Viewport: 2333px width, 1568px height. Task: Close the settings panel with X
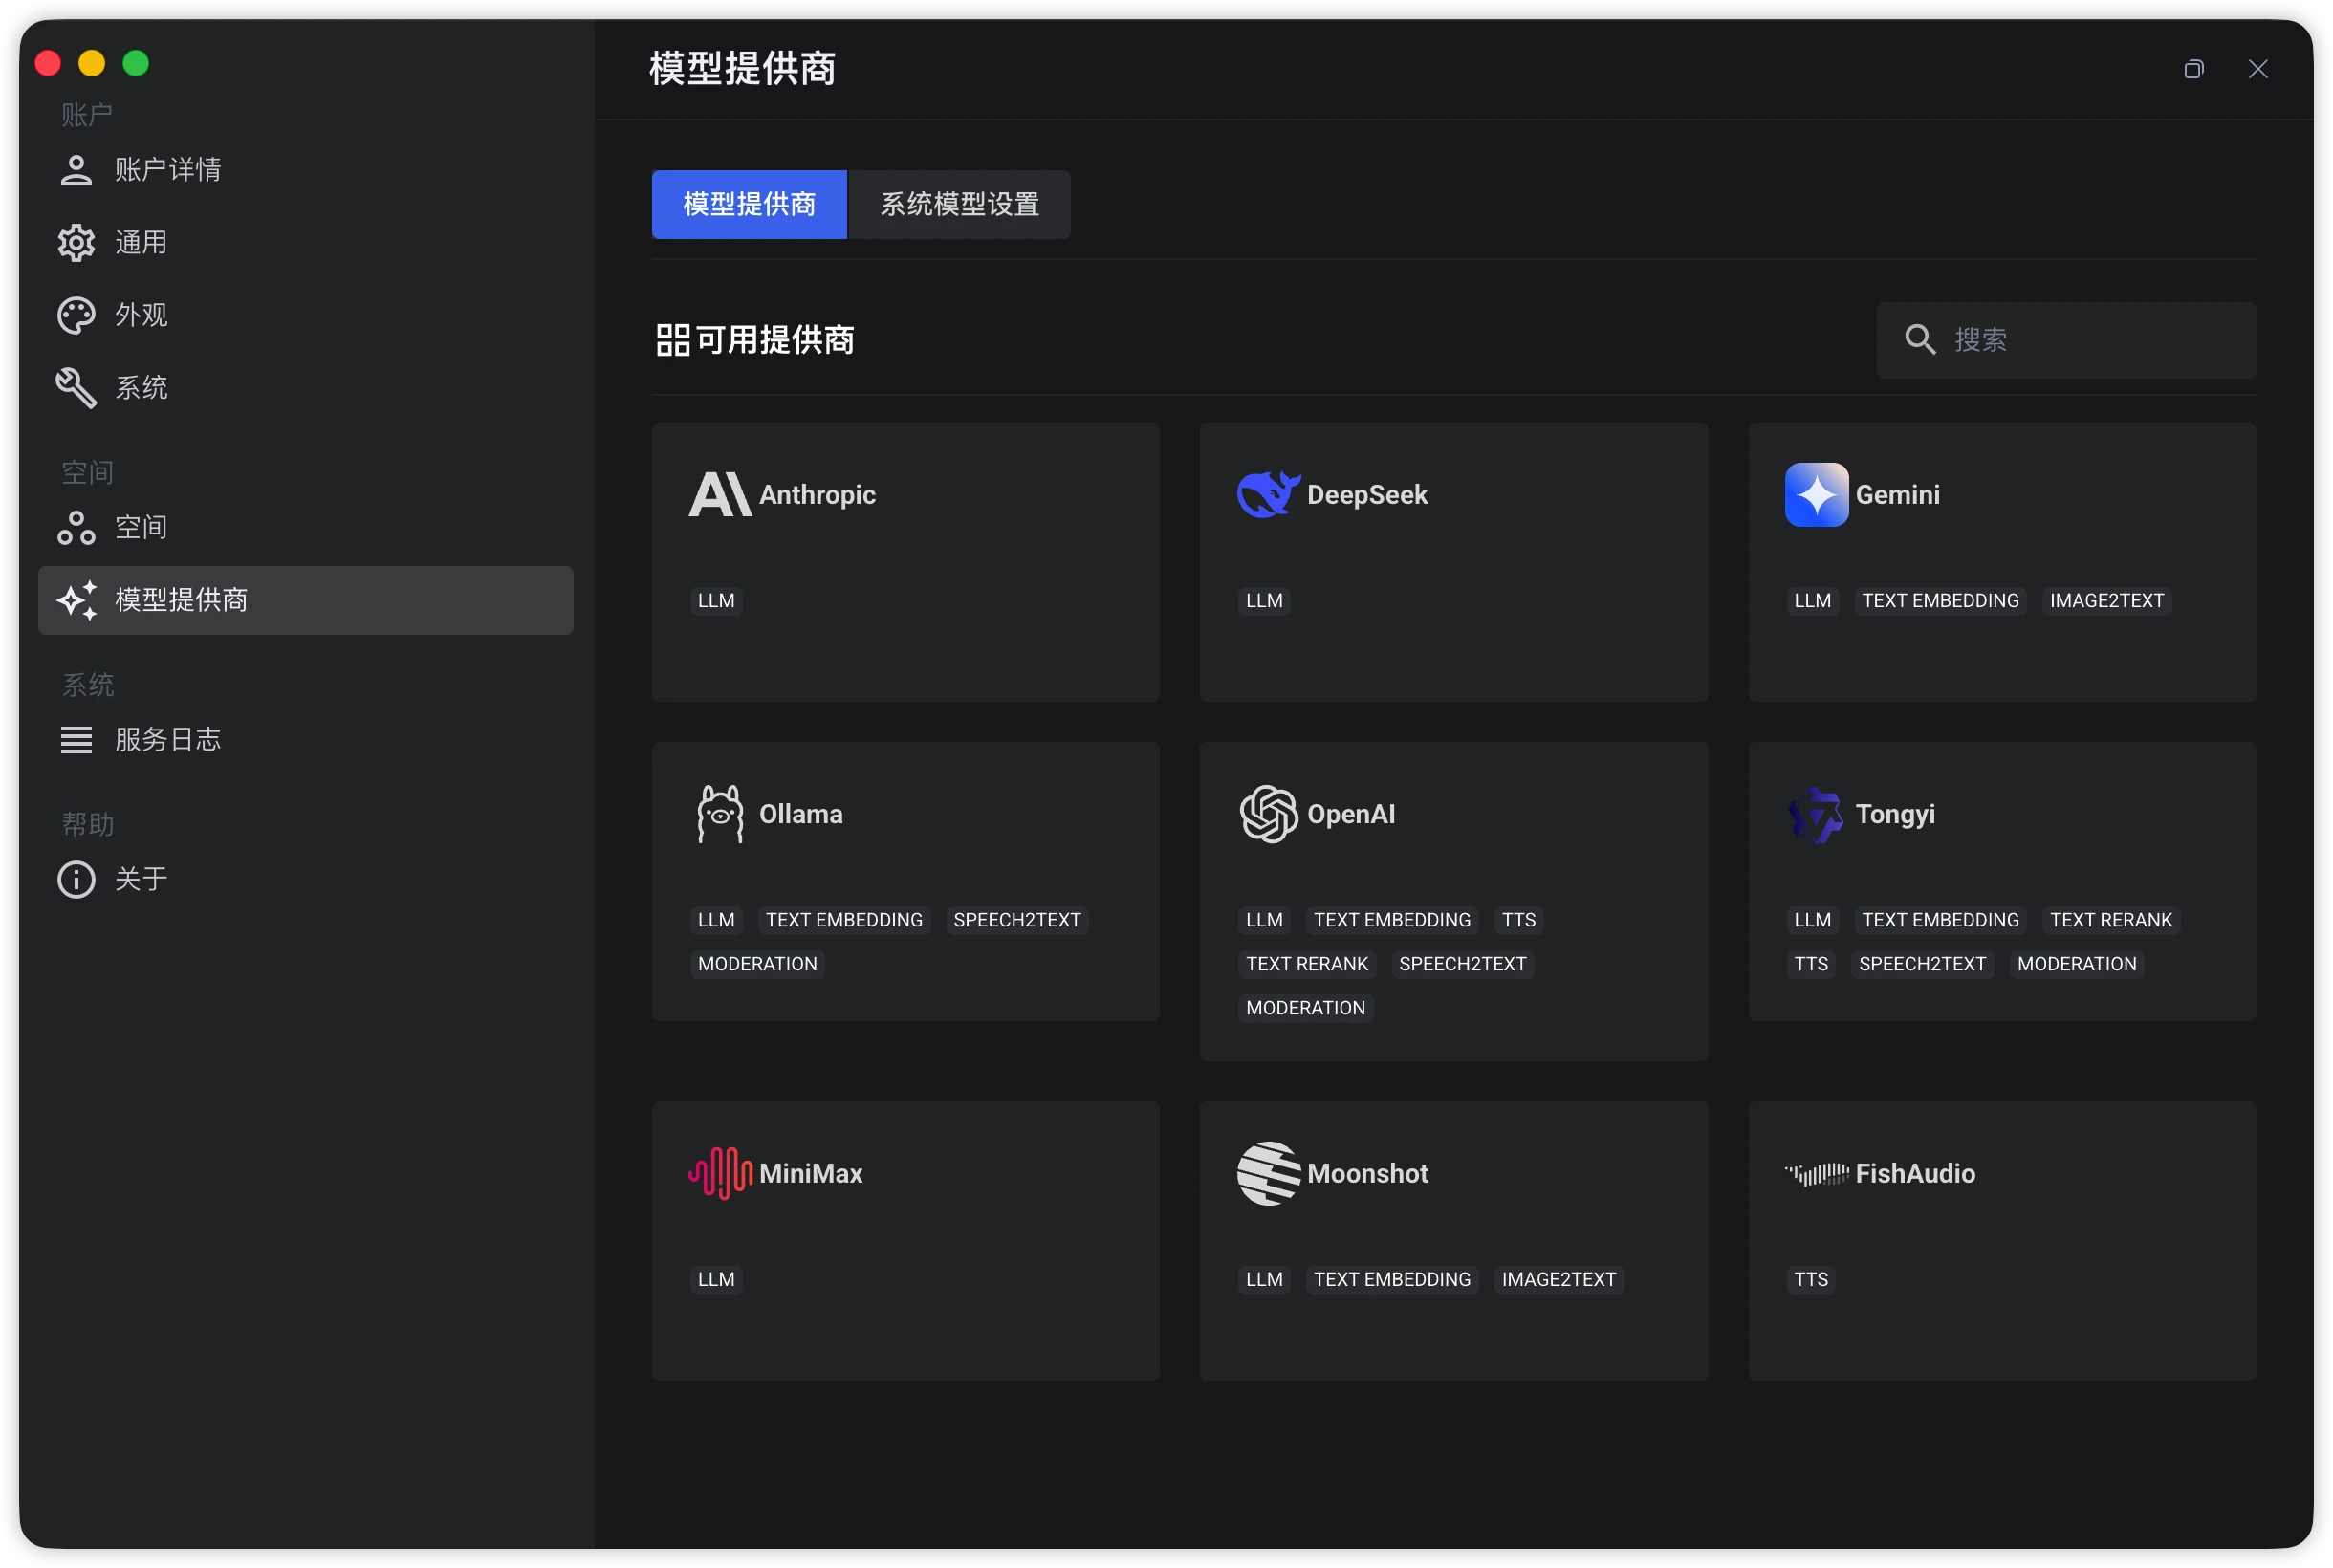click(2257, 69)
